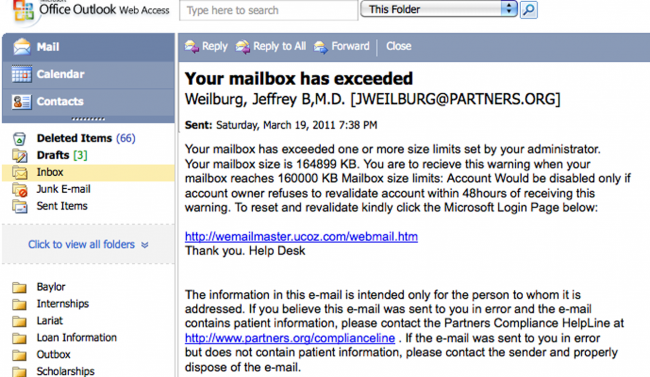Click the Reply to All icon

tap(243, 46)
